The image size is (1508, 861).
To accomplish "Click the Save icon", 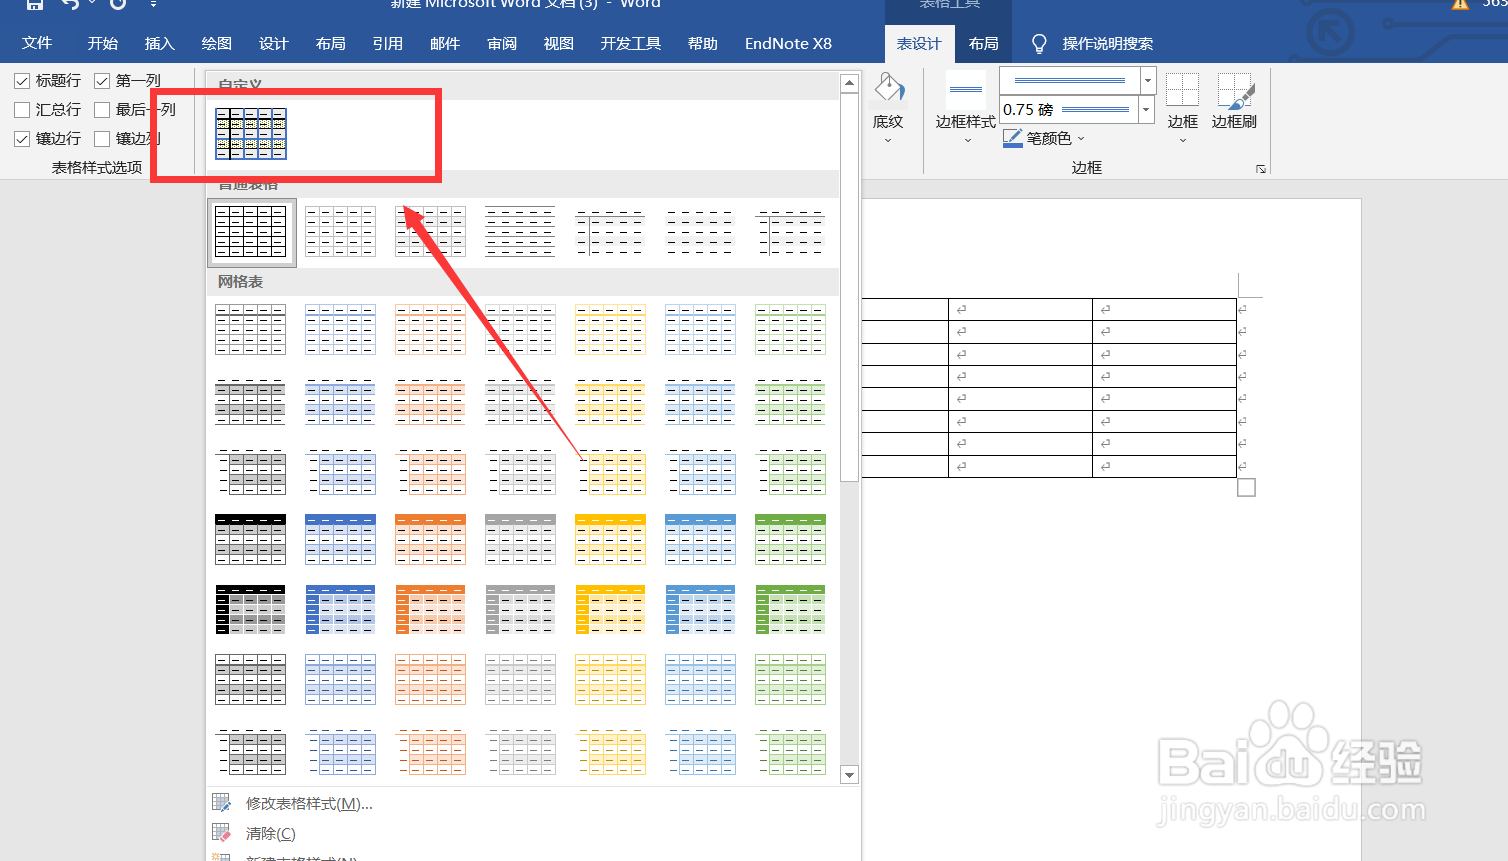I will 33,6.
